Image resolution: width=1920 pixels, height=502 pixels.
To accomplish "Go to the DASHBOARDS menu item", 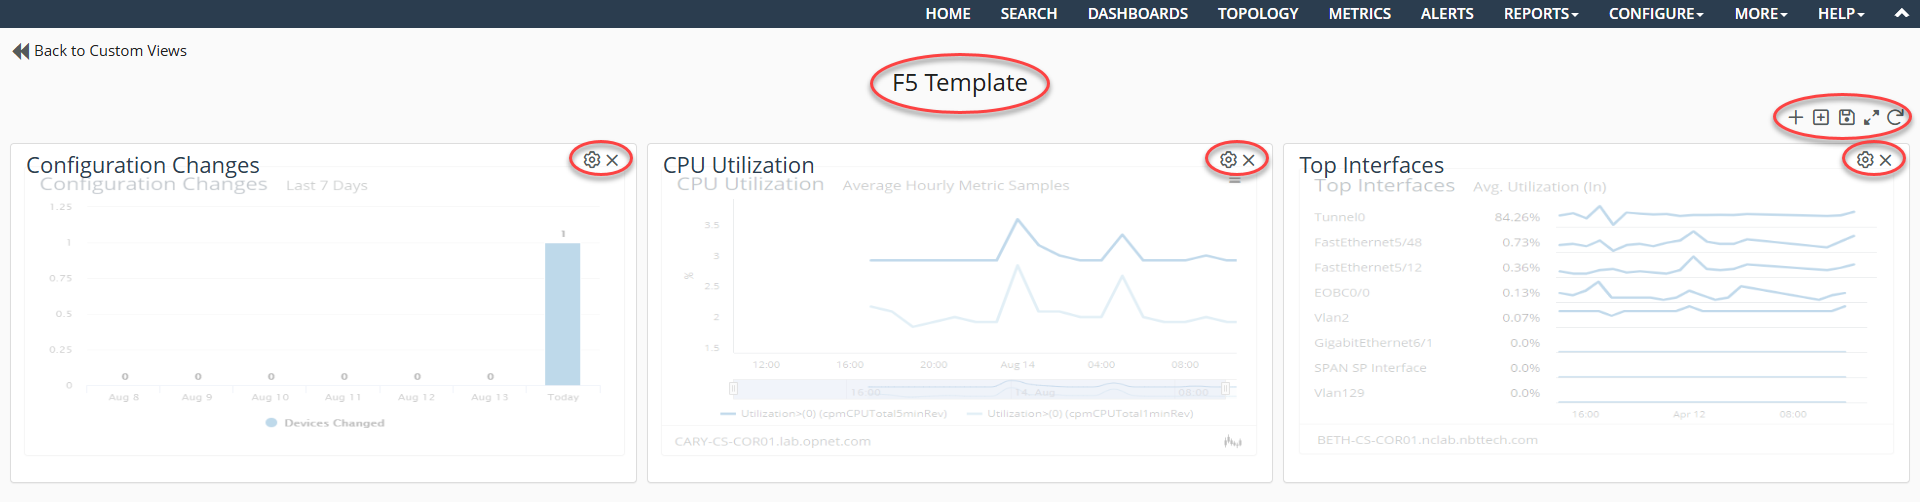I will 1137,14.
